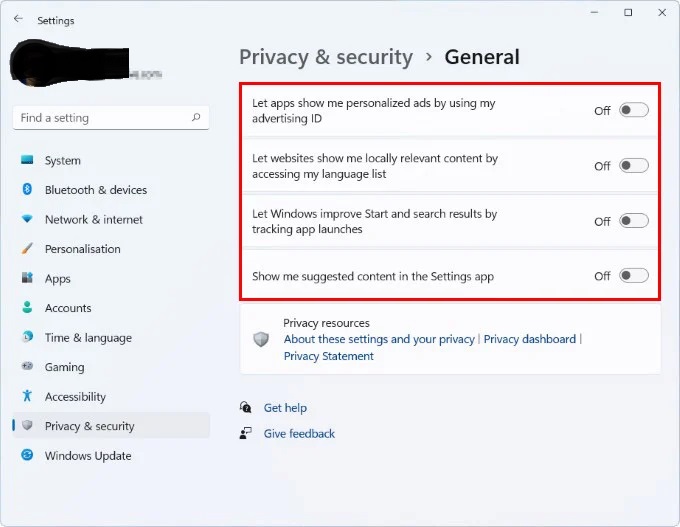Image resolution: width=680 pixels, height=527 pixels.
Task: Click the Network wifi icon
Action: point(27,219)
